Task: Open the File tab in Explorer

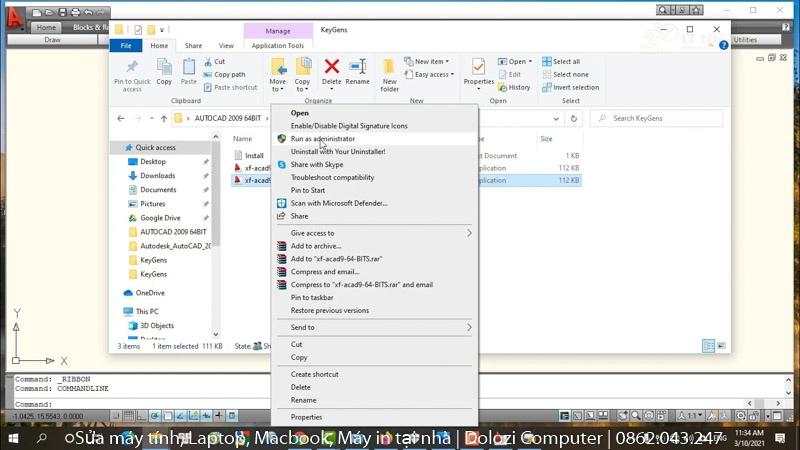Action: (x=126, y=45)
